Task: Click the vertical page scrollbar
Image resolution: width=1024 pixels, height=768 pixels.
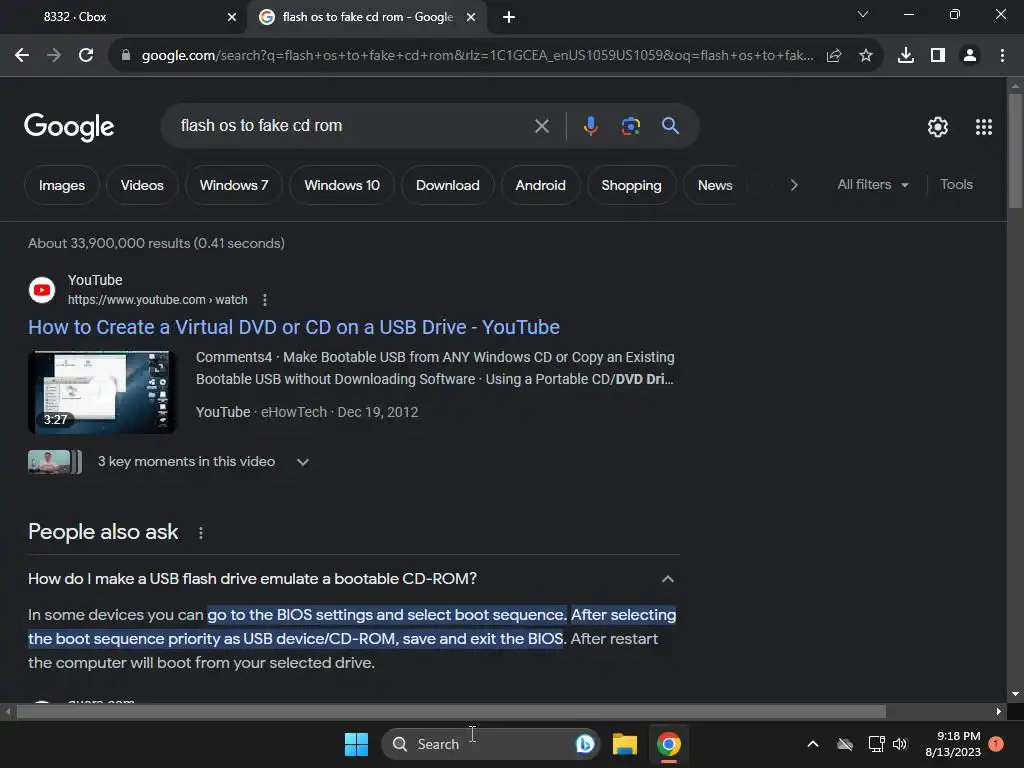Action: tap(1015, 152)
